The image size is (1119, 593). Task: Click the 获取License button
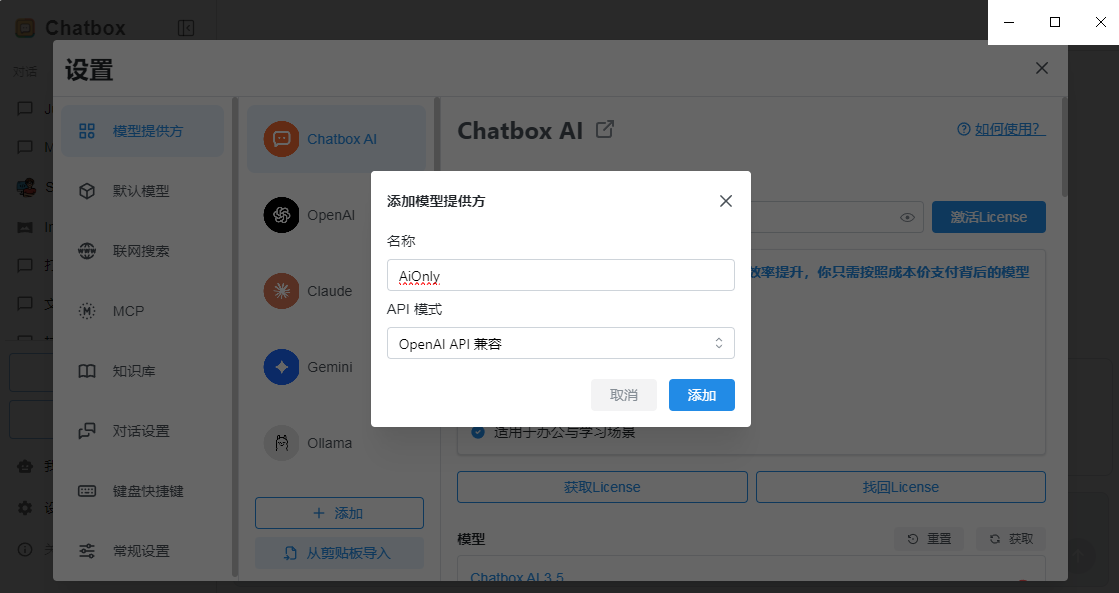coord(602,487)
